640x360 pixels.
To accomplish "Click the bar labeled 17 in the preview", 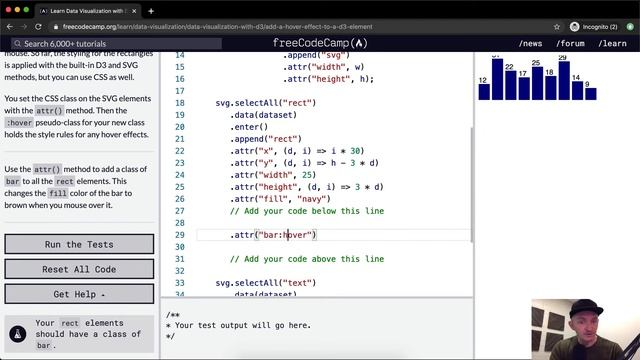I will pos(524,89).
